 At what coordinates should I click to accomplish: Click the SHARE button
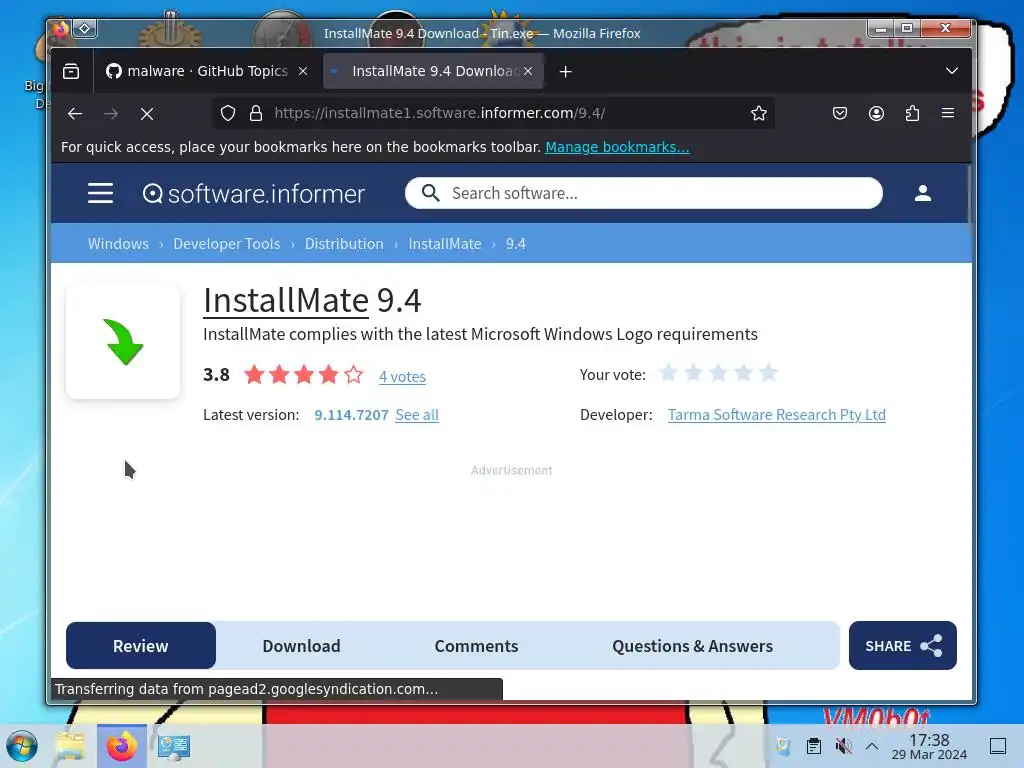pyautogui.click(x=903, y=645)
